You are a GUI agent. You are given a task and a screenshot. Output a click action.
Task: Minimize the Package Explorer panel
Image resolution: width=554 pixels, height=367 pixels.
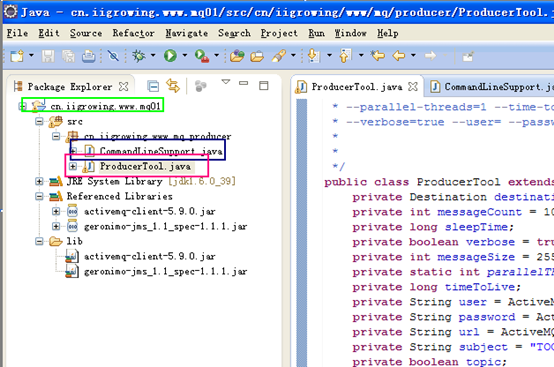coord(243,83)
